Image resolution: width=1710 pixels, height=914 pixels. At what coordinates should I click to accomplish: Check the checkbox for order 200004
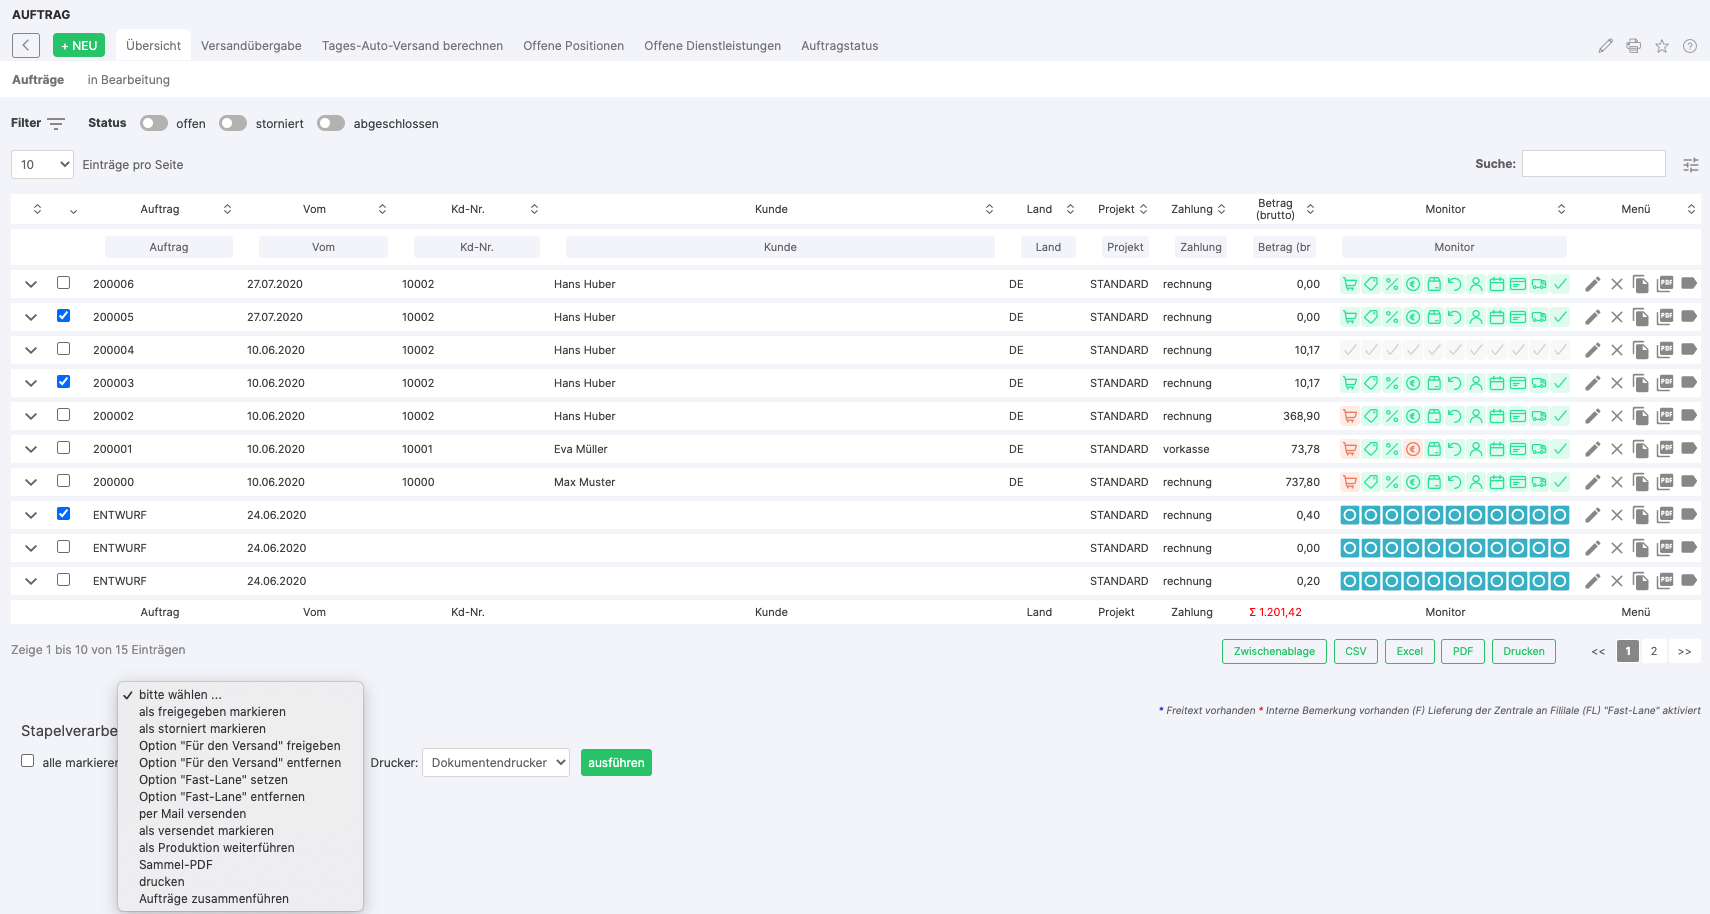pos(64,349)
